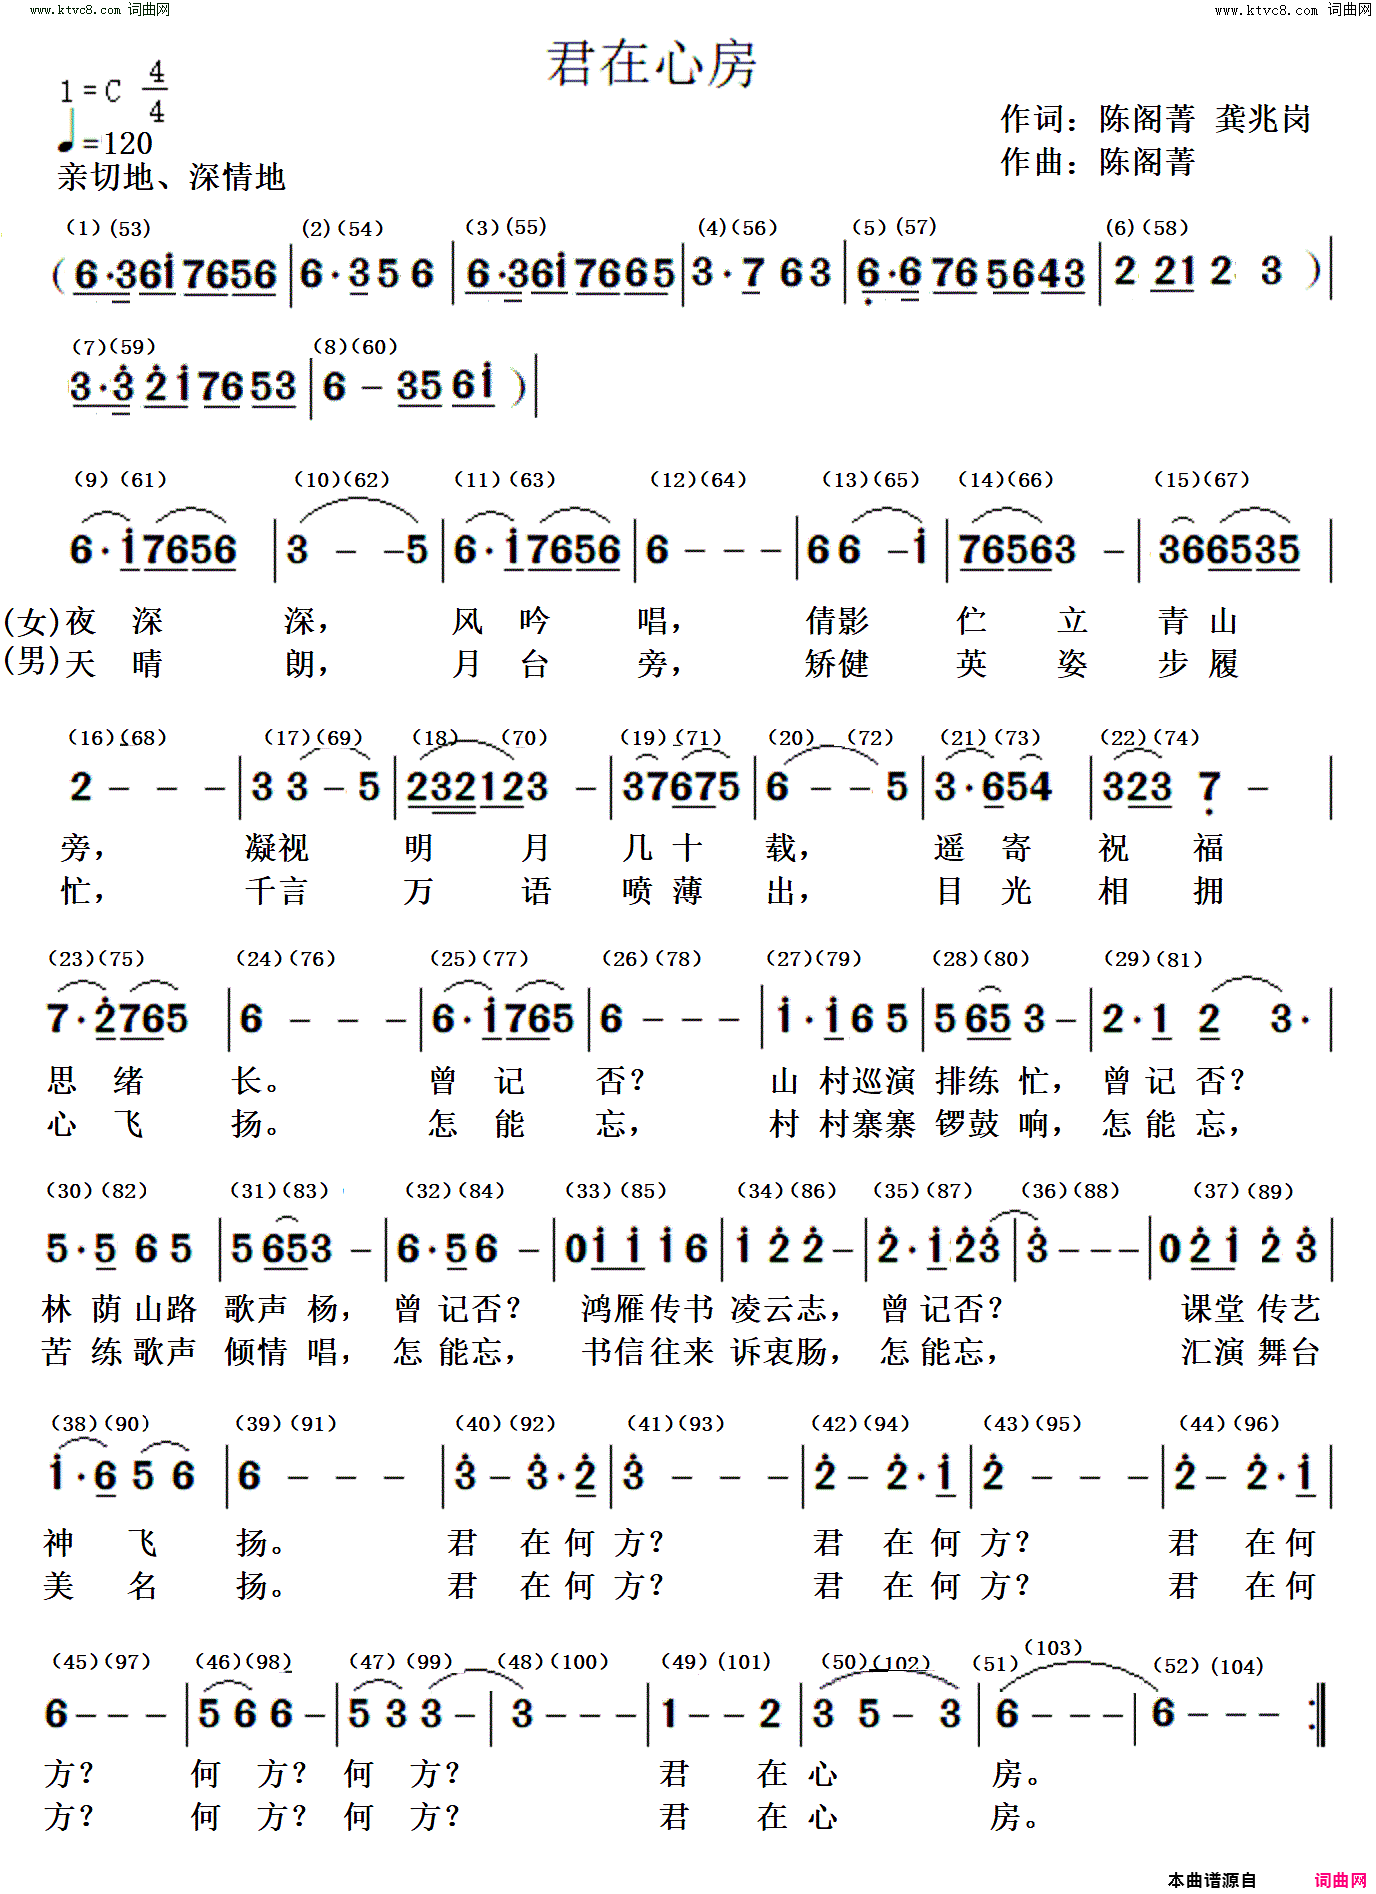Image resolution: width=1376 pixels, height=1894 pixels.
Task: Click measure label (12)(64)
Action: tap(699, 479)
